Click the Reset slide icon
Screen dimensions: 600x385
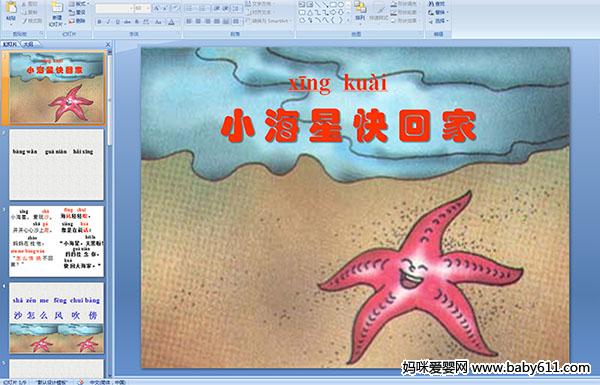77,12
